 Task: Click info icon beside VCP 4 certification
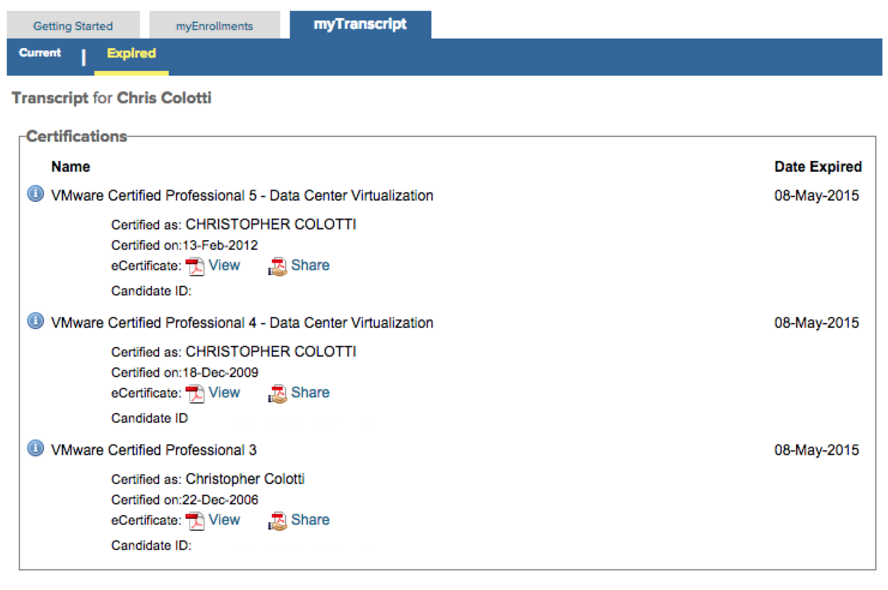pos(35,321)
